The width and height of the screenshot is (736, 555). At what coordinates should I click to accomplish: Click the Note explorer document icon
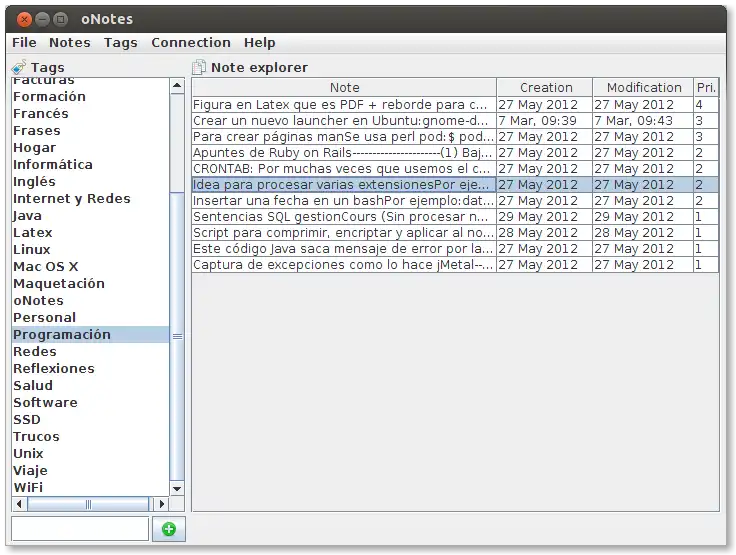pyautogui.click(x=199, y=67)
